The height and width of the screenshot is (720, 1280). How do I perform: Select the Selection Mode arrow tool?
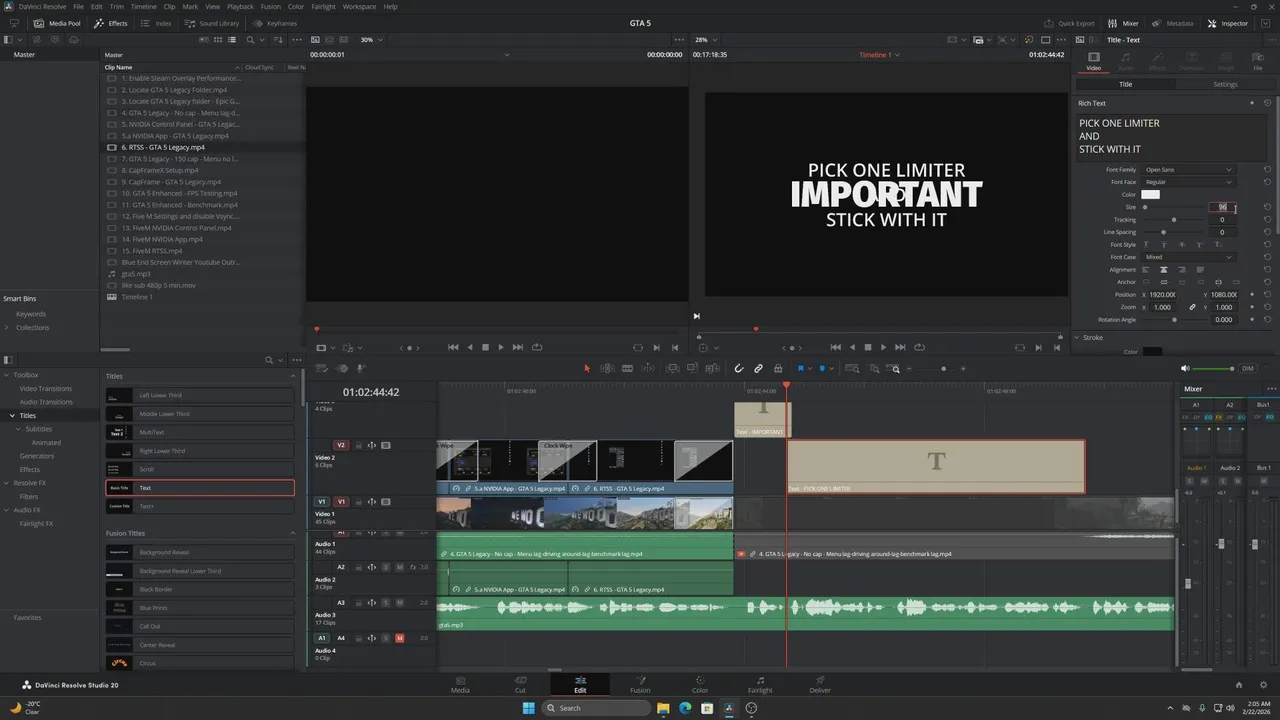[x=587, y=368]
